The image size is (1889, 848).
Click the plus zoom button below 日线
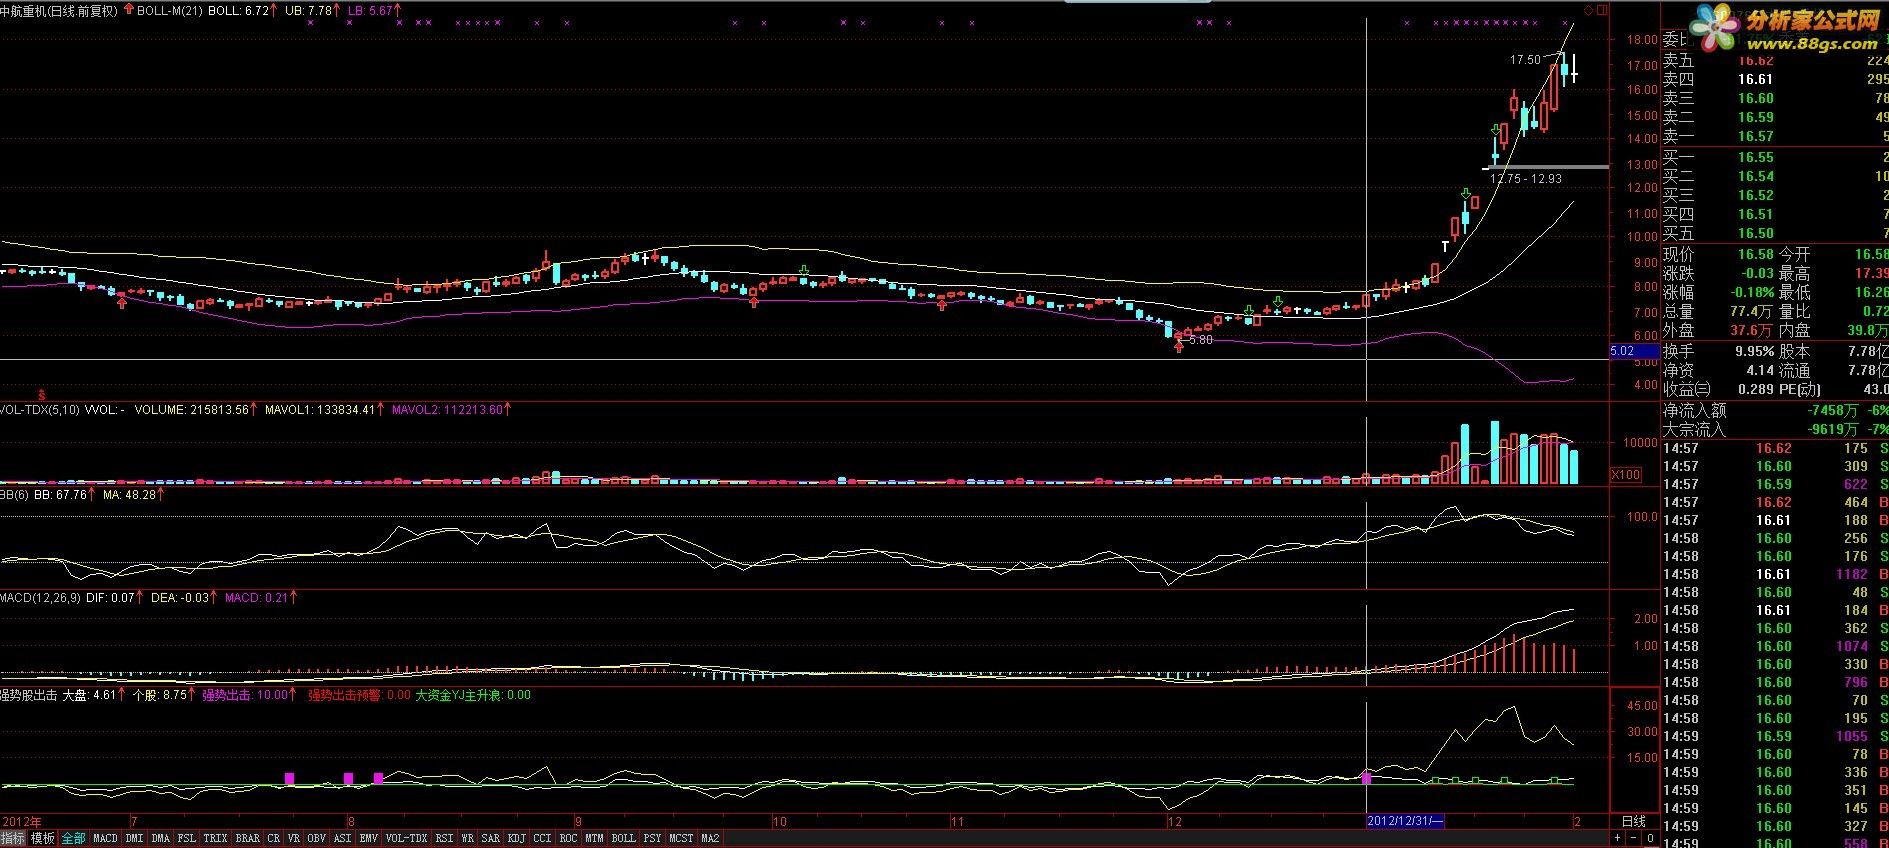[x=1619, y=839]
